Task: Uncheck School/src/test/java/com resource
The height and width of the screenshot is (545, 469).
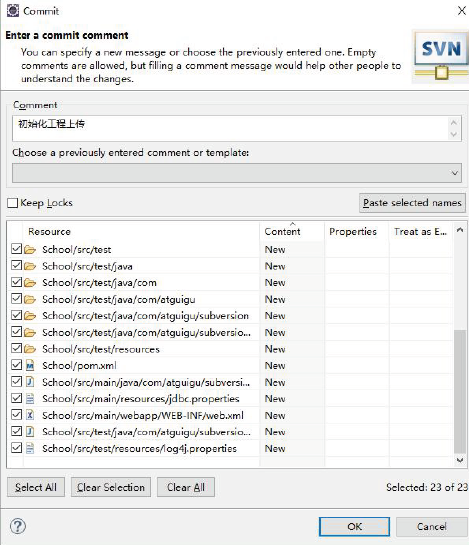Action: pos(16,282)
